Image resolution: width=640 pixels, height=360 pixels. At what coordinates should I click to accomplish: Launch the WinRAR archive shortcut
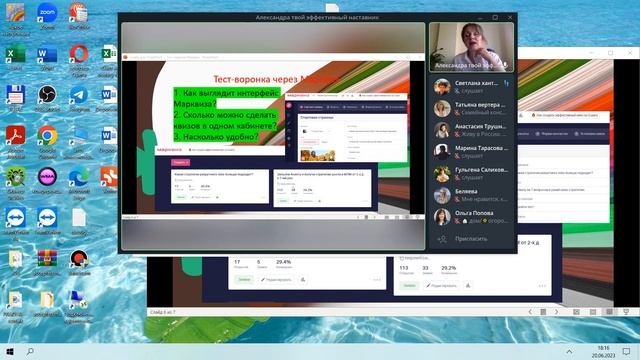tap(47, 258)
